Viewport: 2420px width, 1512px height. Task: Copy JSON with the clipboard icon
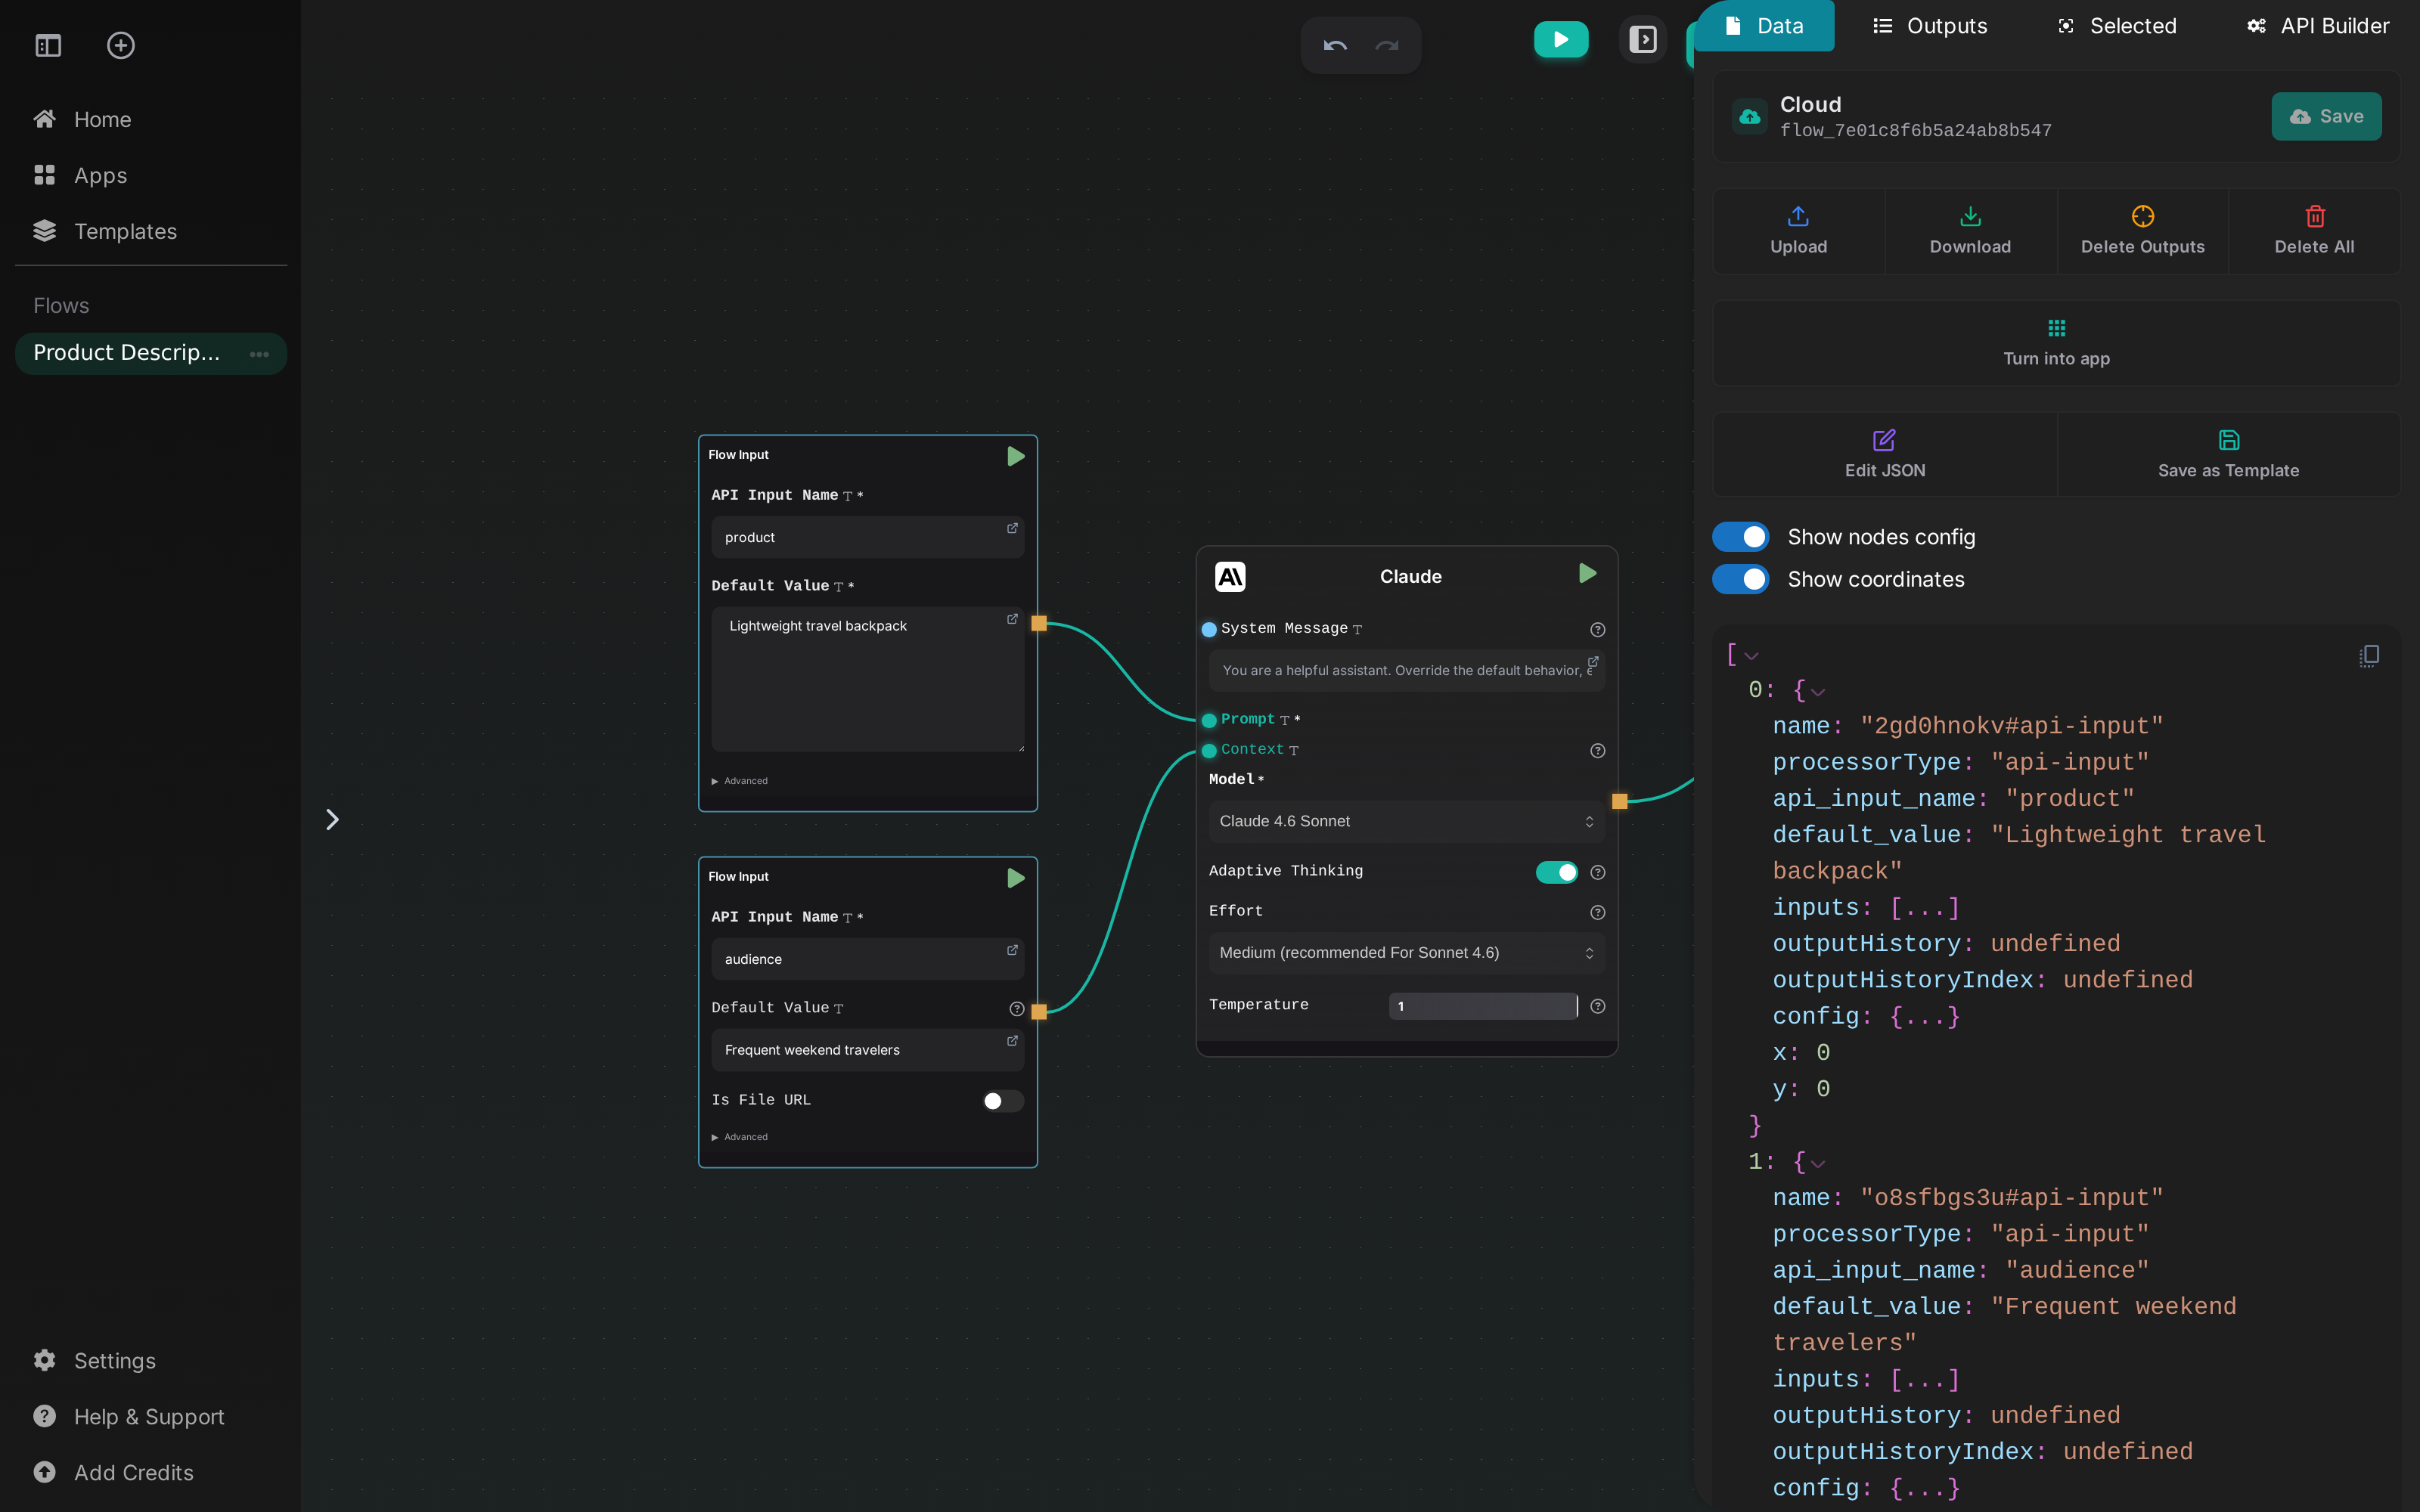click(2369, 656)
